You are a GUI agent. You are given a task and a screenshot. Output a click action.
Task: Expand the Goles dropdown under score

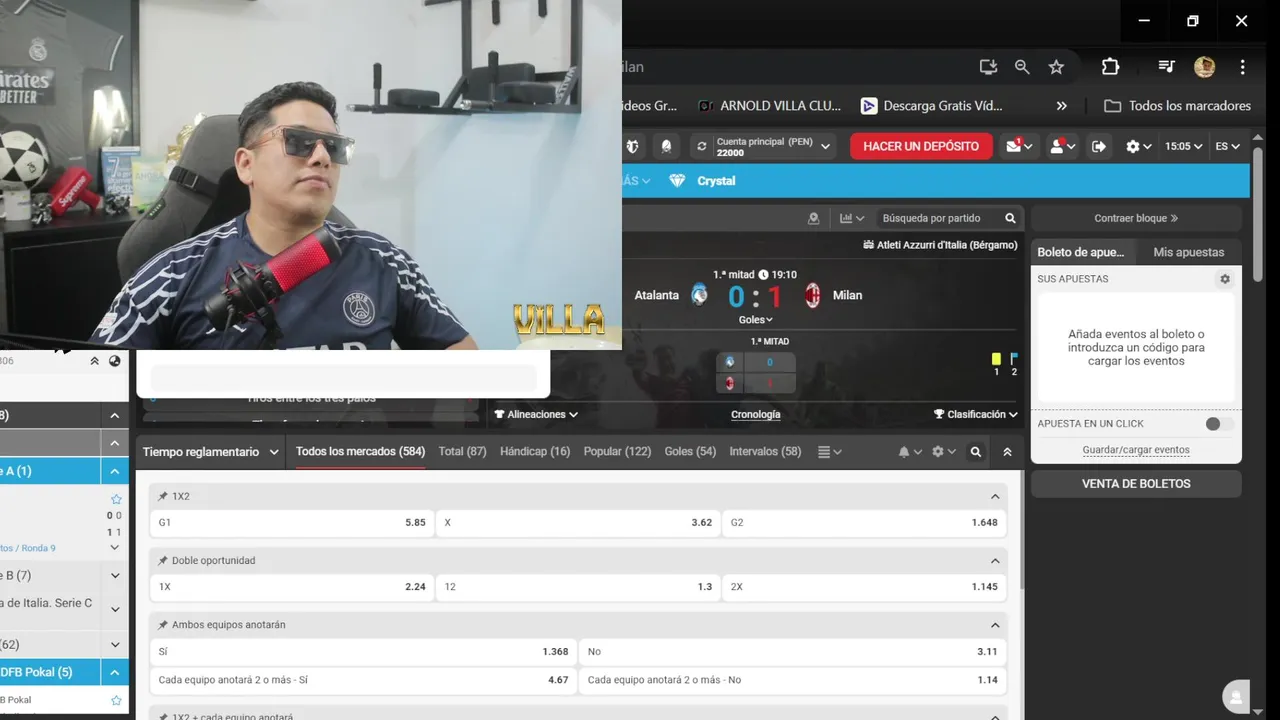(x=756, y=320)
